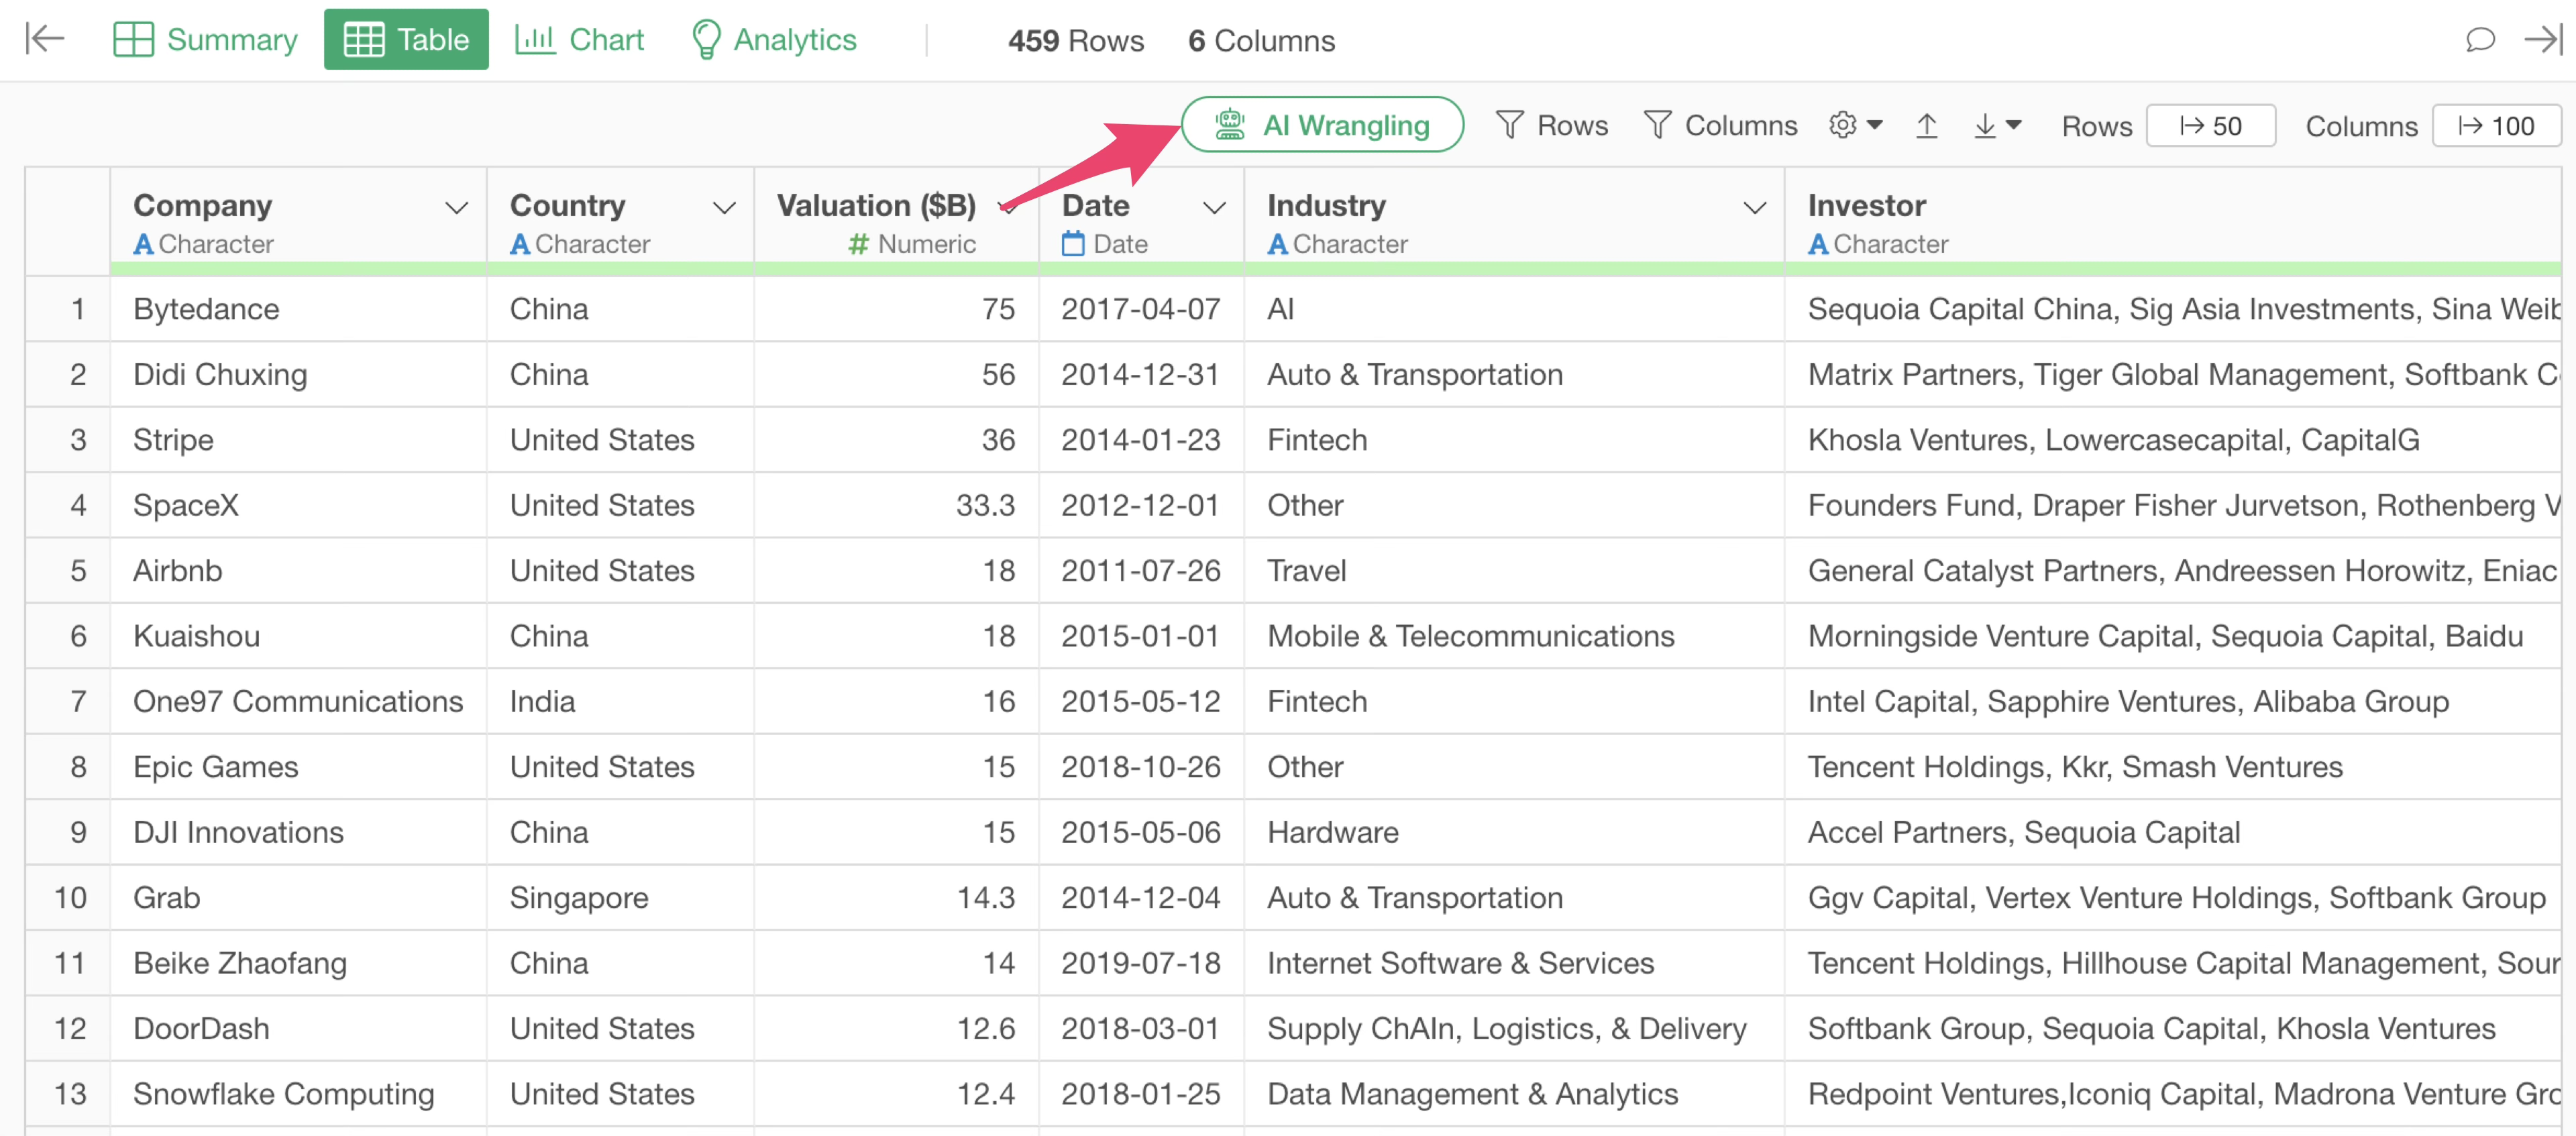The image size is (2576, 1136).
Task: Select the SpaceX cell
Action: point(298,505)
